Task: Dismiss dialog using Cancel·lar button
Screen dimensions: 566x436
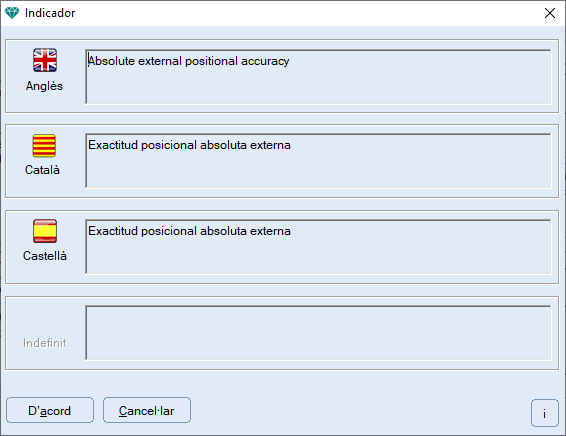Action: [x=147, y=410]
